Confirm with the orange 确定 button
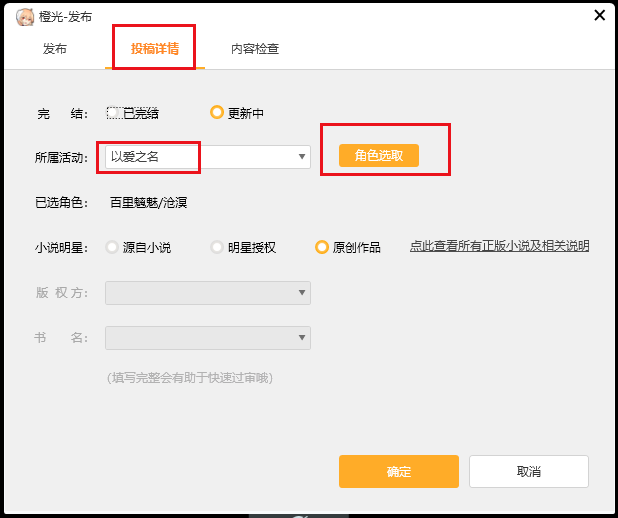618x518 pixels. point(398,472)
